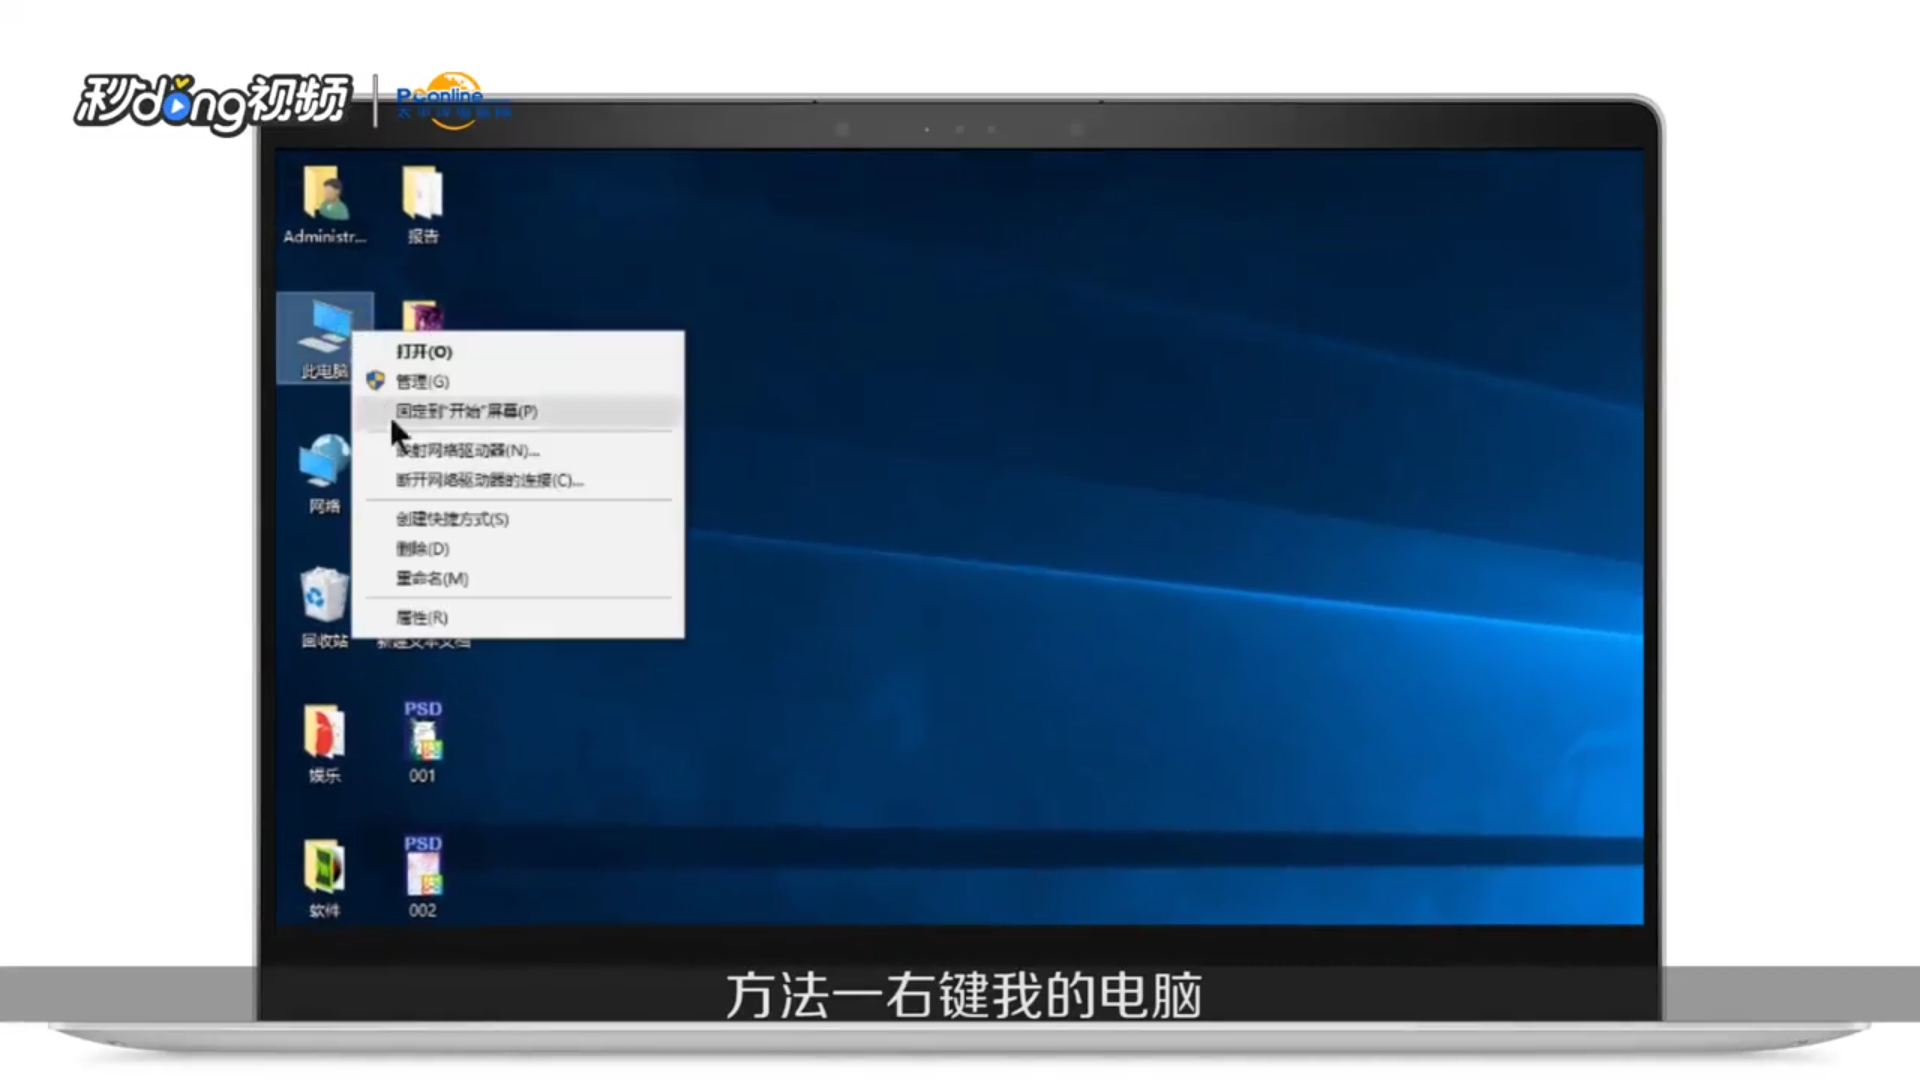
Task: Select the 软件 folder icon
Action: coord(324,878)
